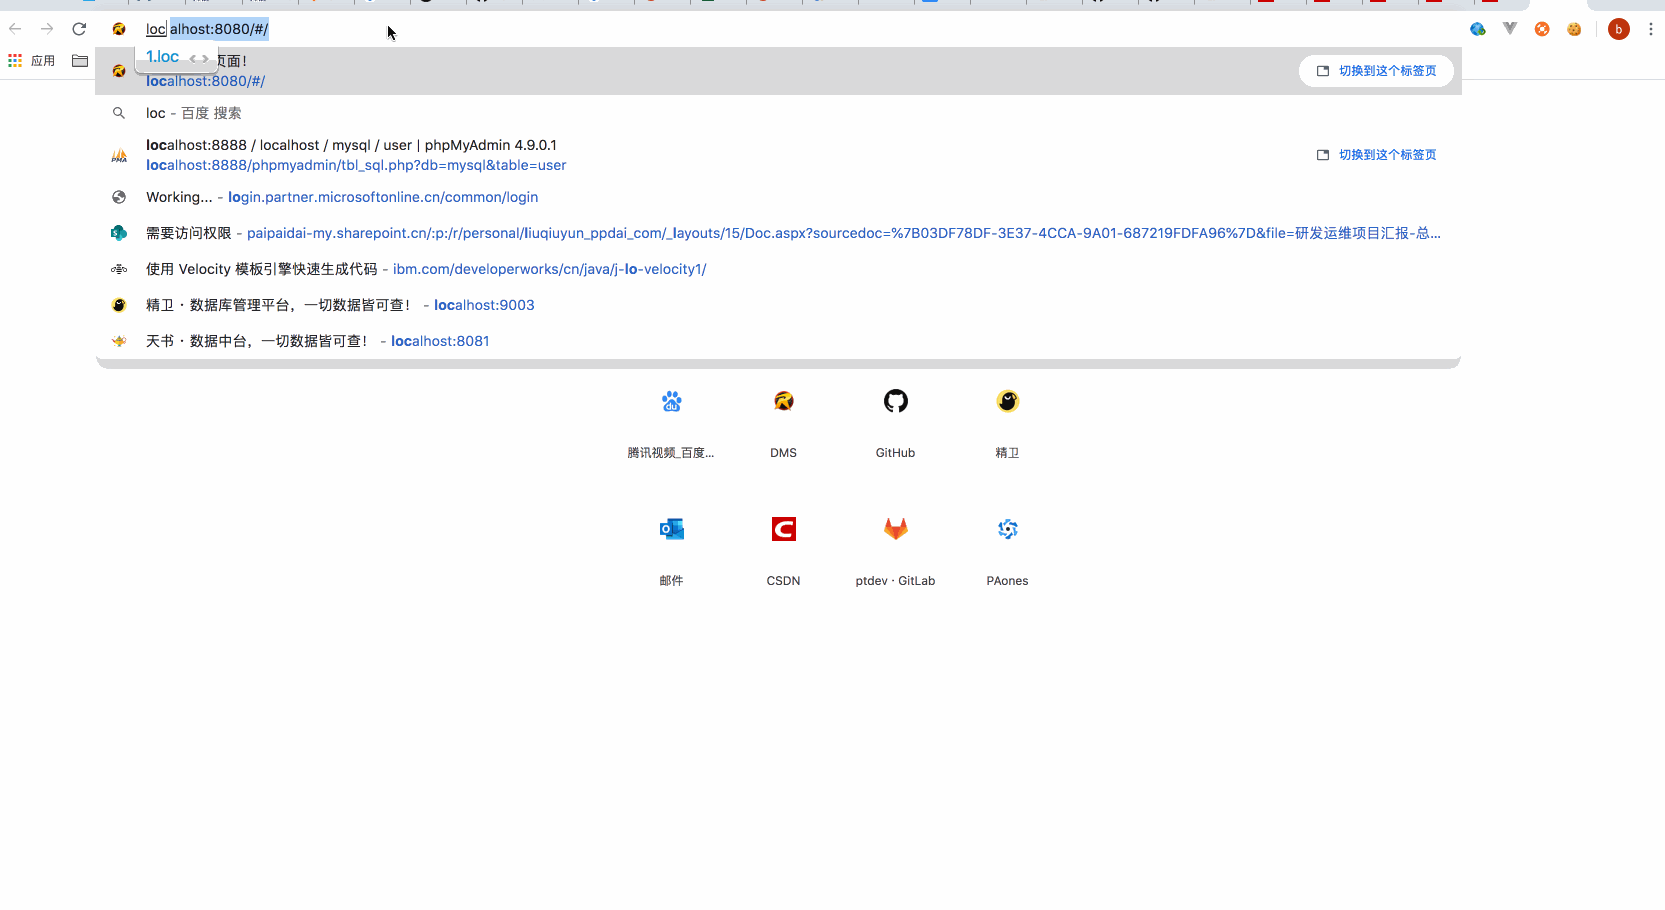Click the gray V extension icon
The height and width of the screenshot is (910, 1665).
(x=1510, y=29)
